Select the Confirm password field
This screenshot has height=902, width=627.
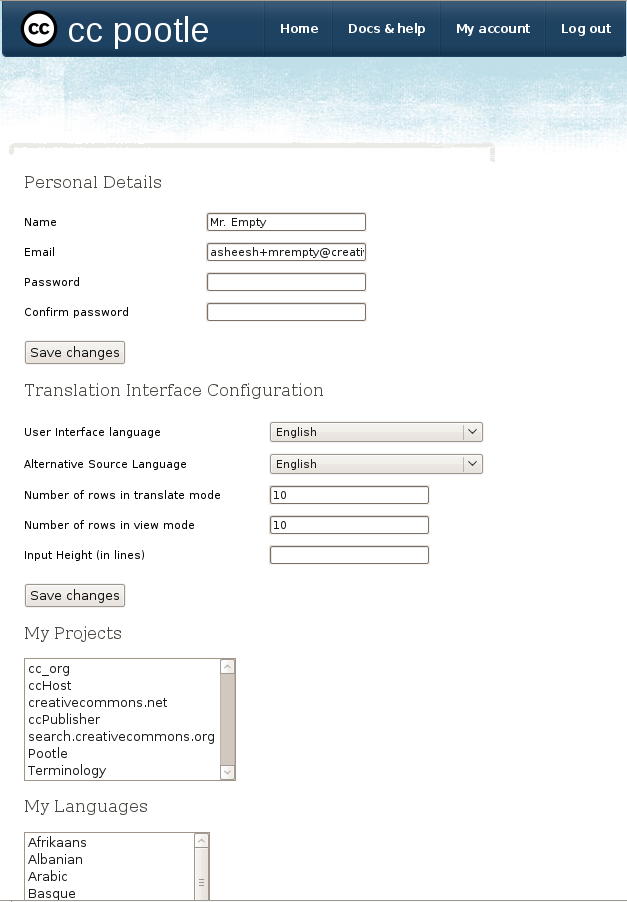pyautogui.click(x=286, y=312)
